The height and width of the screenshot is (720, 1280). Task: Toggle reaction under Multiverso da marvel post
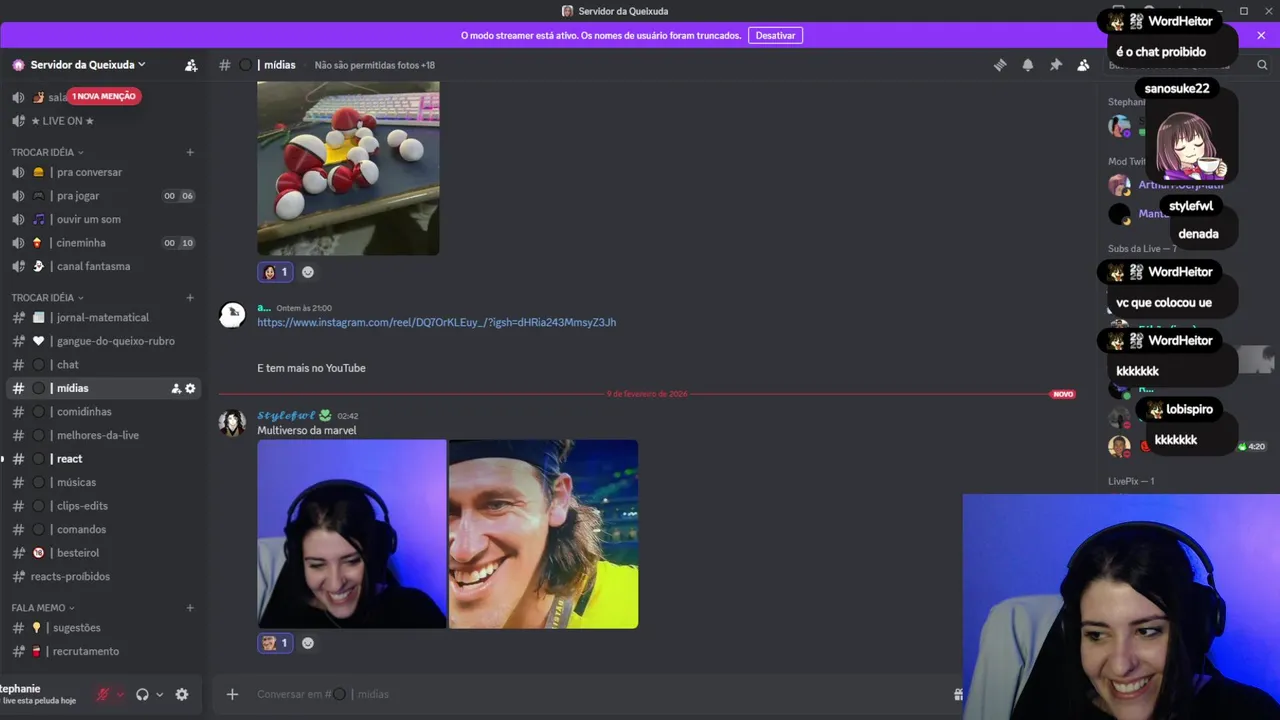coord(275,643)
